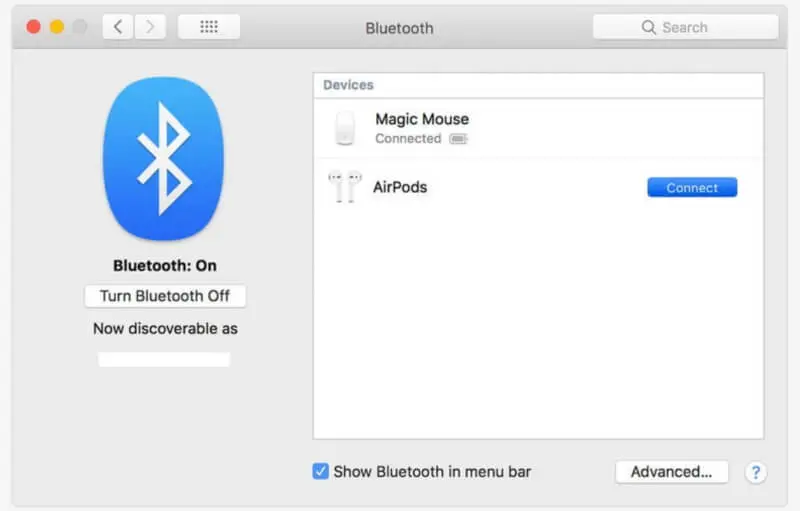Select the AirPods row name
Image resolution: width=800 pixels, height=511 pixels.
[400, 187]
